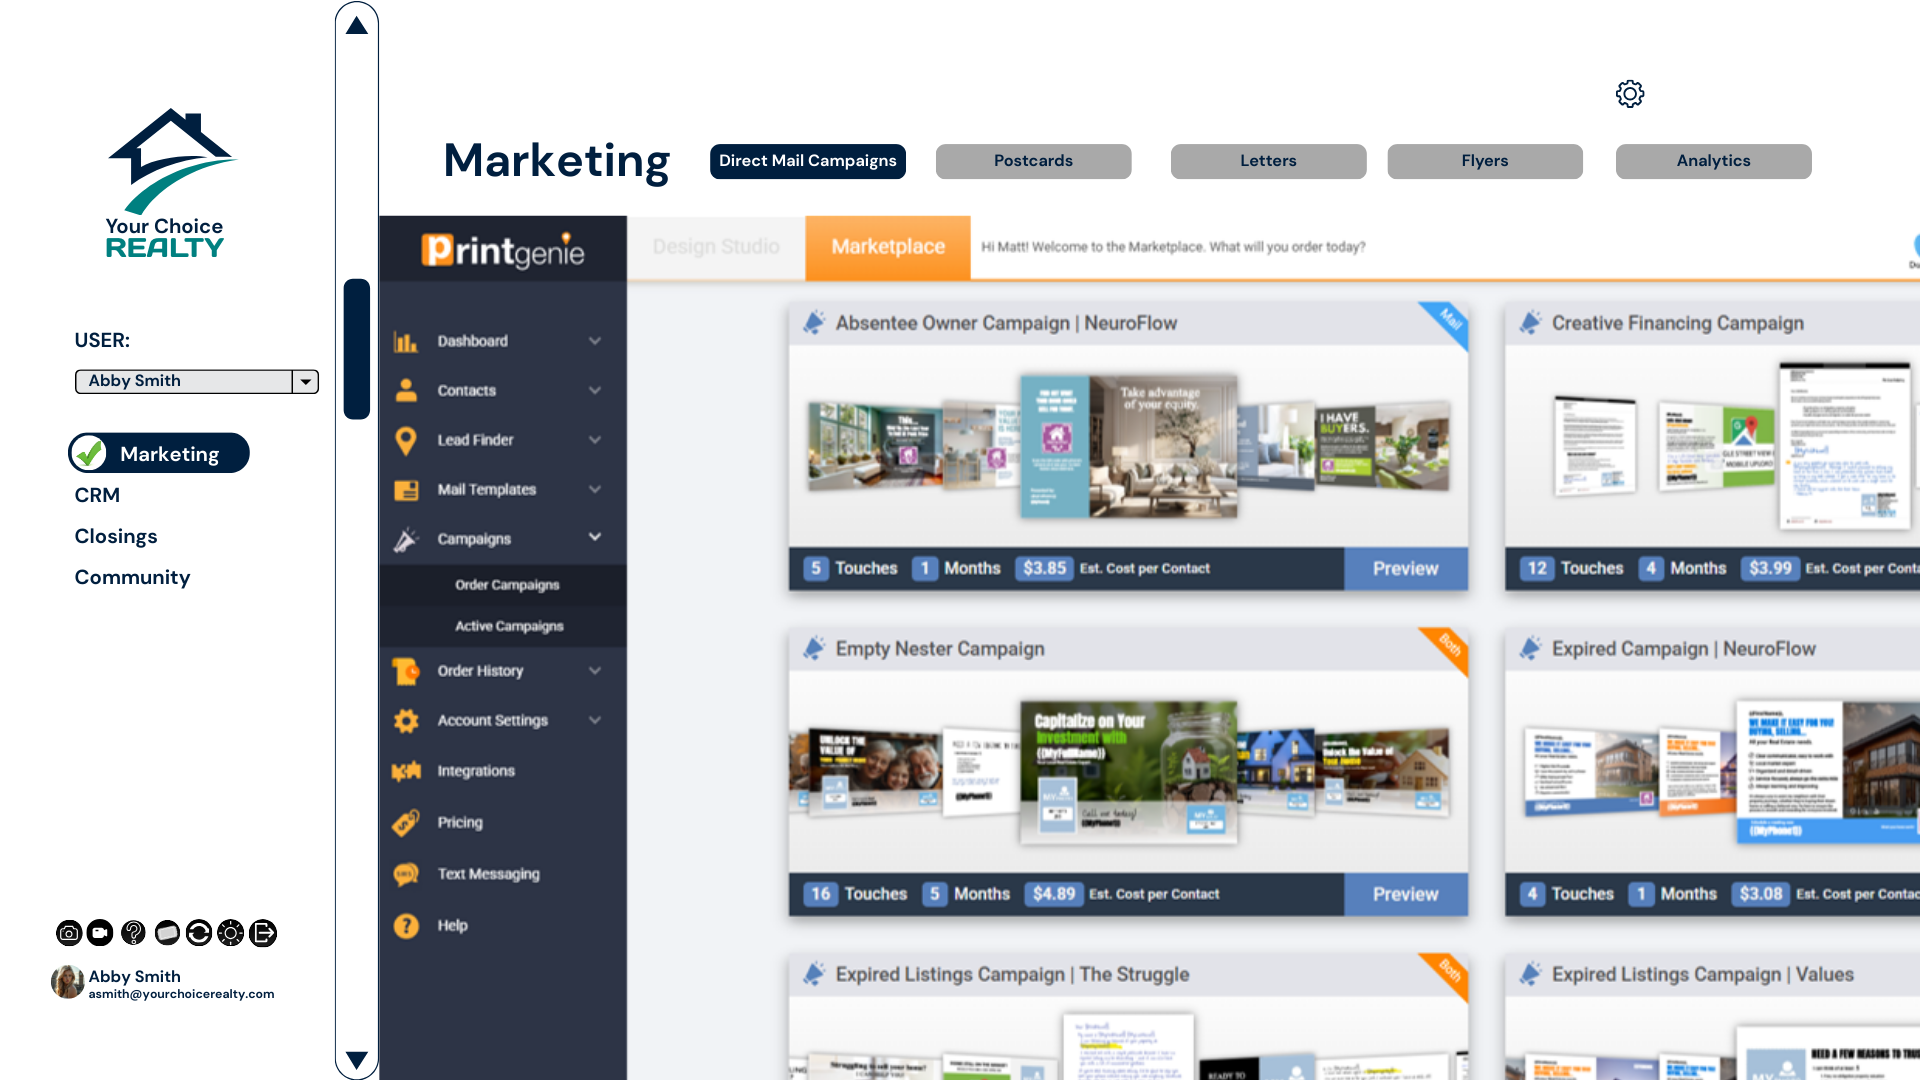
Task: Click the scroll down arrow
Action: point(357,1059)
